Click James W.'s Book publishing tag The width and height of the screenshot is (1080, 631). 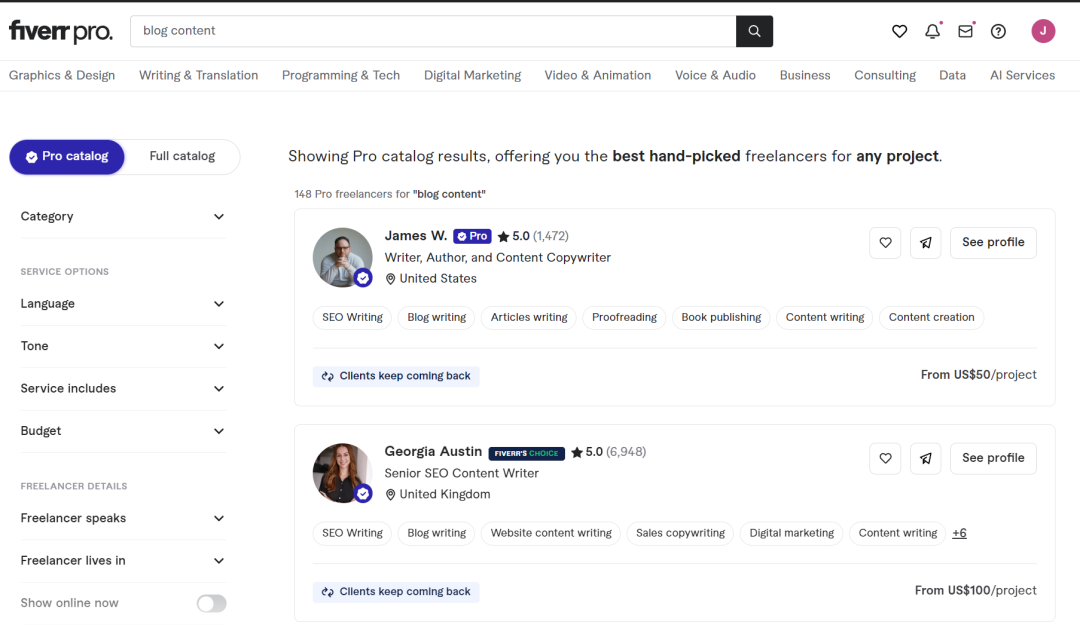pos(721,318)
